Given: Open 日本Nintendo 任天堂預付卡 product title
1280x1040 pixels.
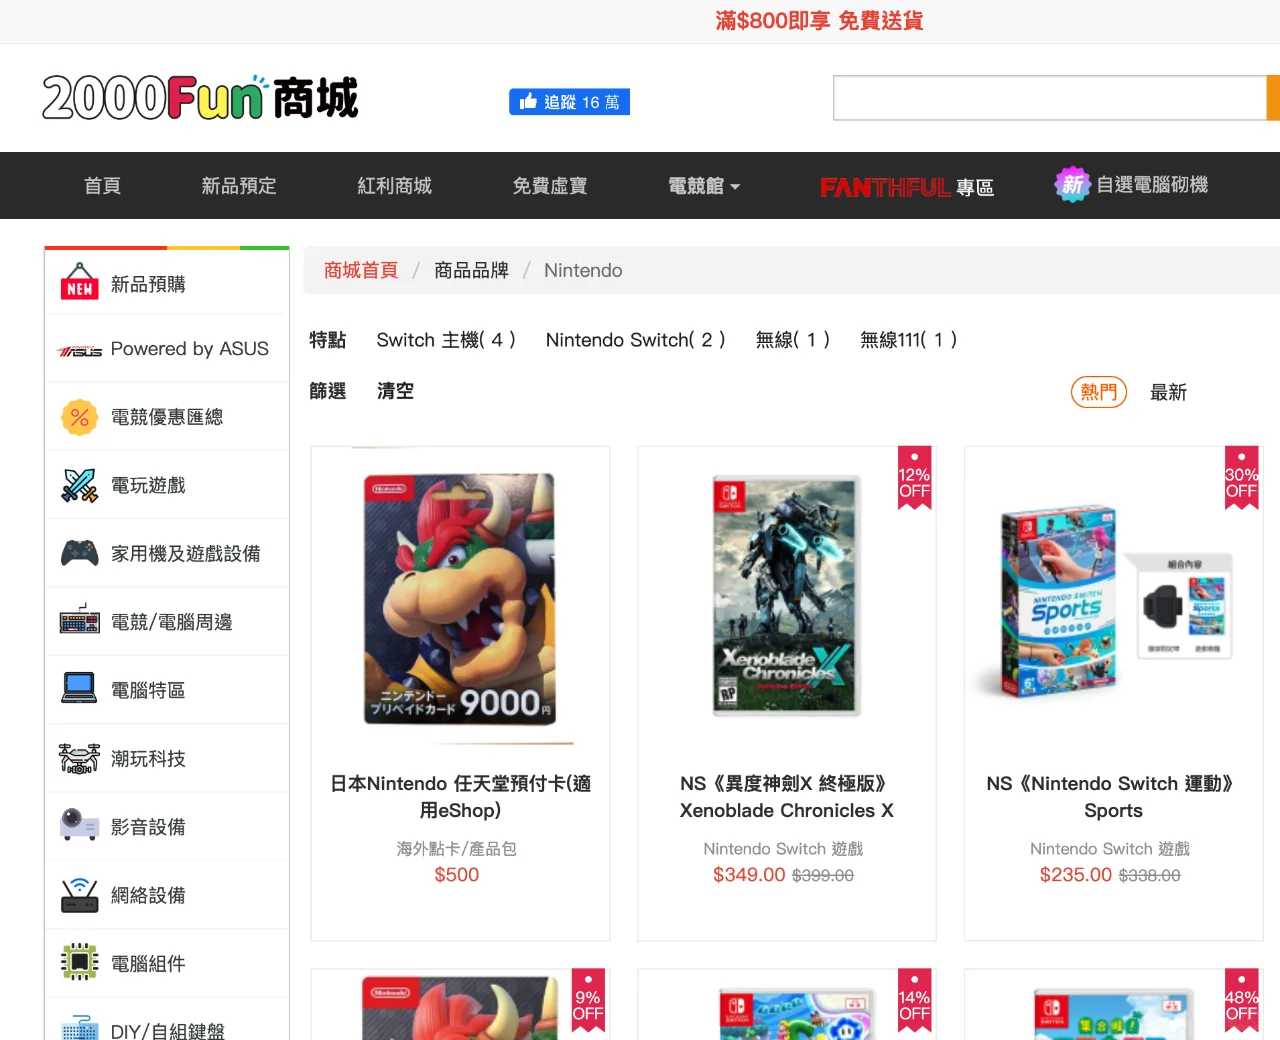Looking at the screenshot, I should click(x=460, y=797).
